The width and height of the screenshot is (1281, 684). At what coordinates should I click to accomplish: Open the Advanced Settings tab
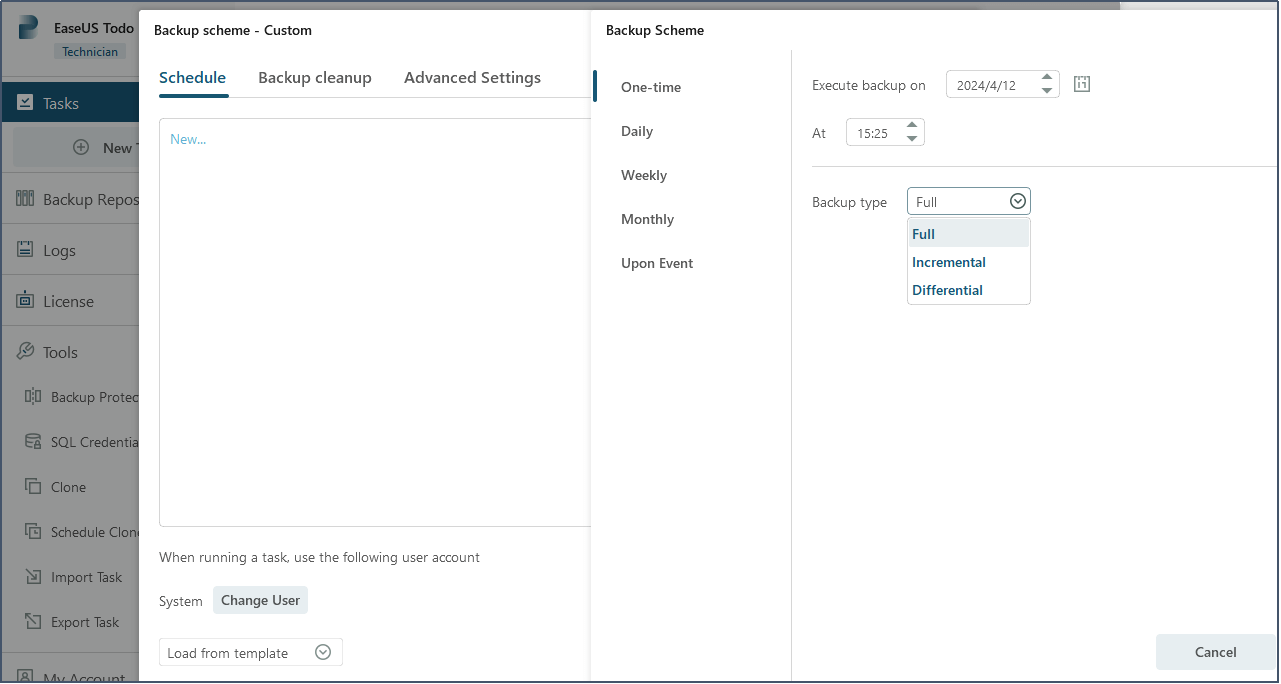[x=472, y=77]
